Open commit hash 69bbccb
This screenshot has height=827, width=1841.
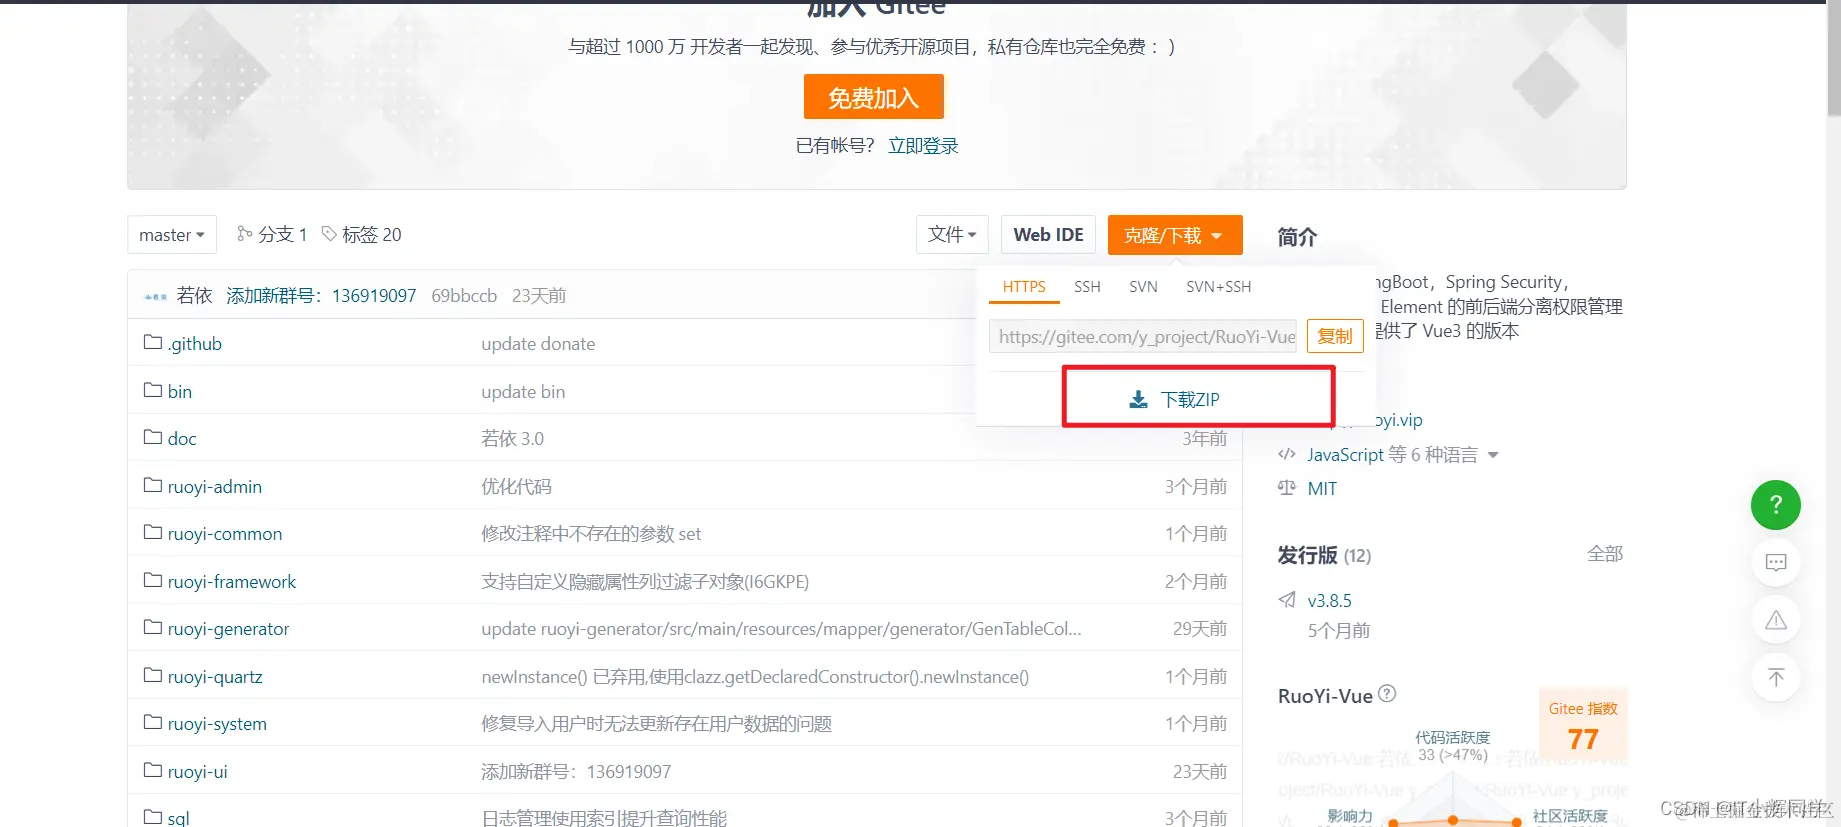click(x=464, y=296)
